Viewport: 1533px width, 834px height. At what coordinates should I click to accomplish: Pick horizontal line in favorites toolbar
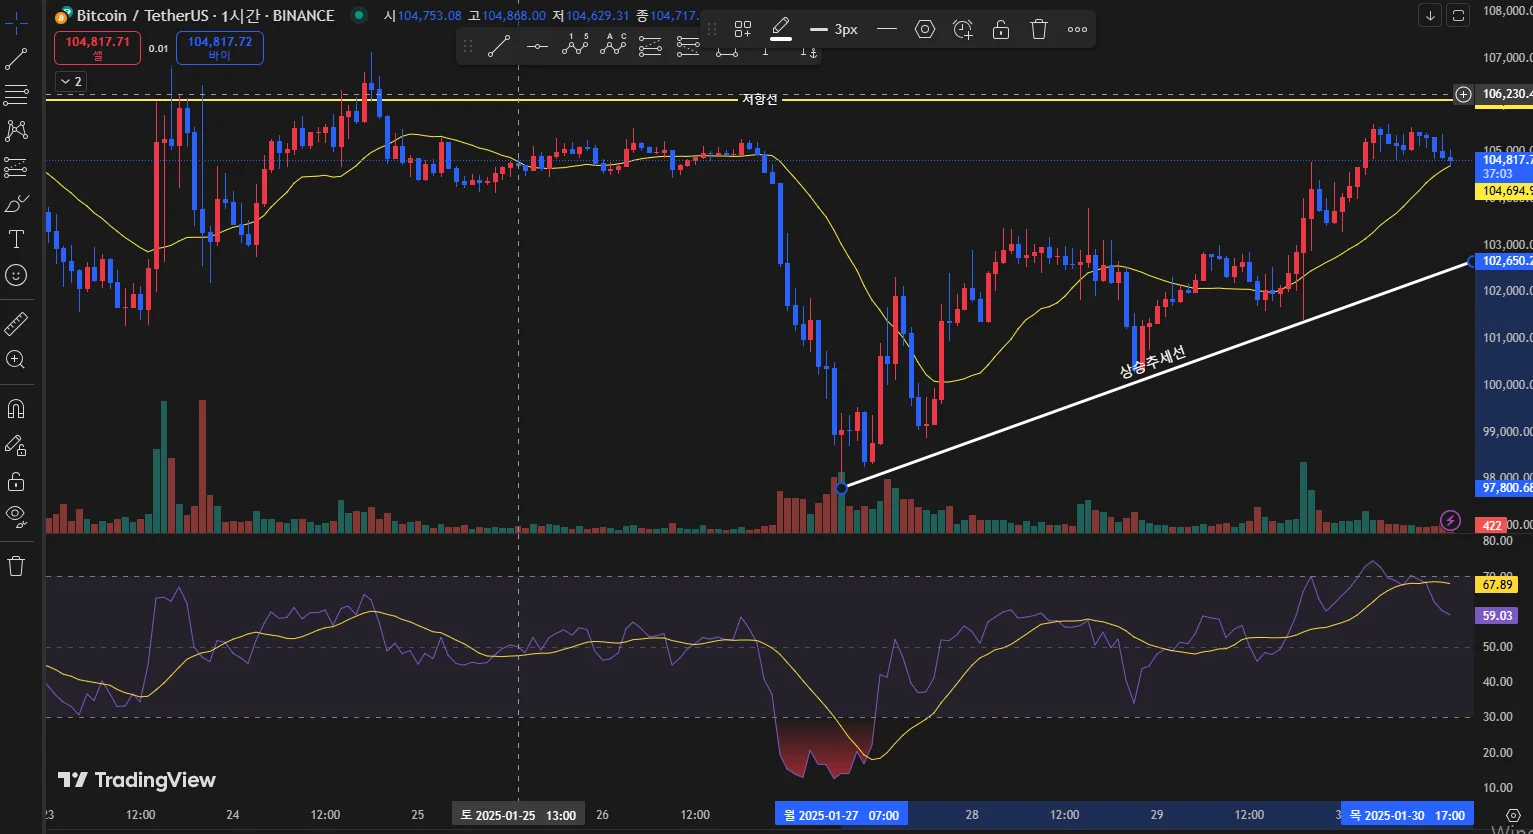click(537, 46)
